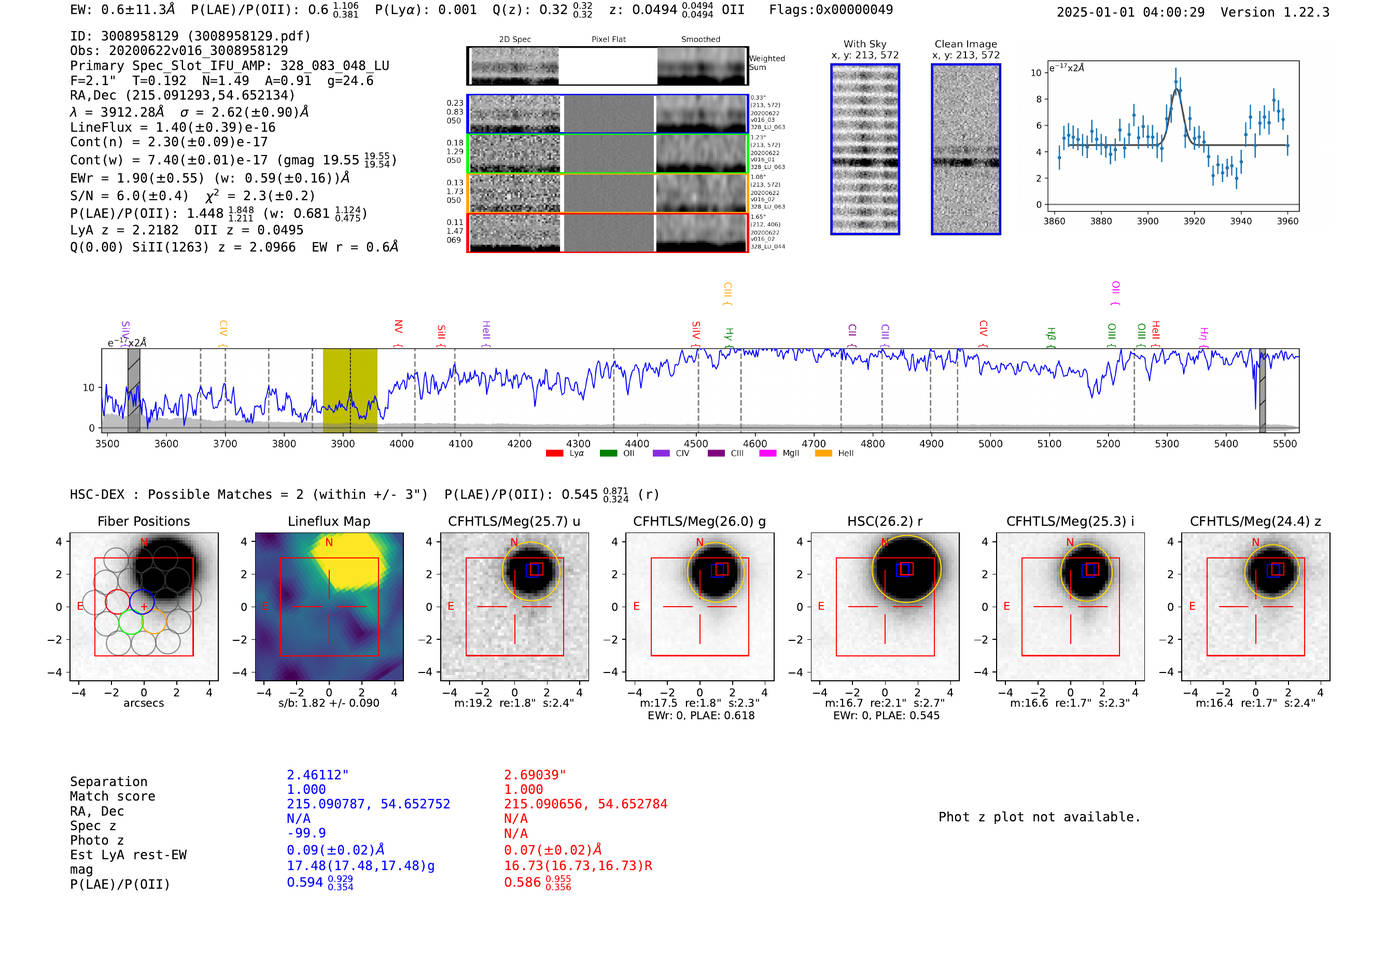
Task: Click the dark purple CIII legend swatch
Action: click(716, 454)
